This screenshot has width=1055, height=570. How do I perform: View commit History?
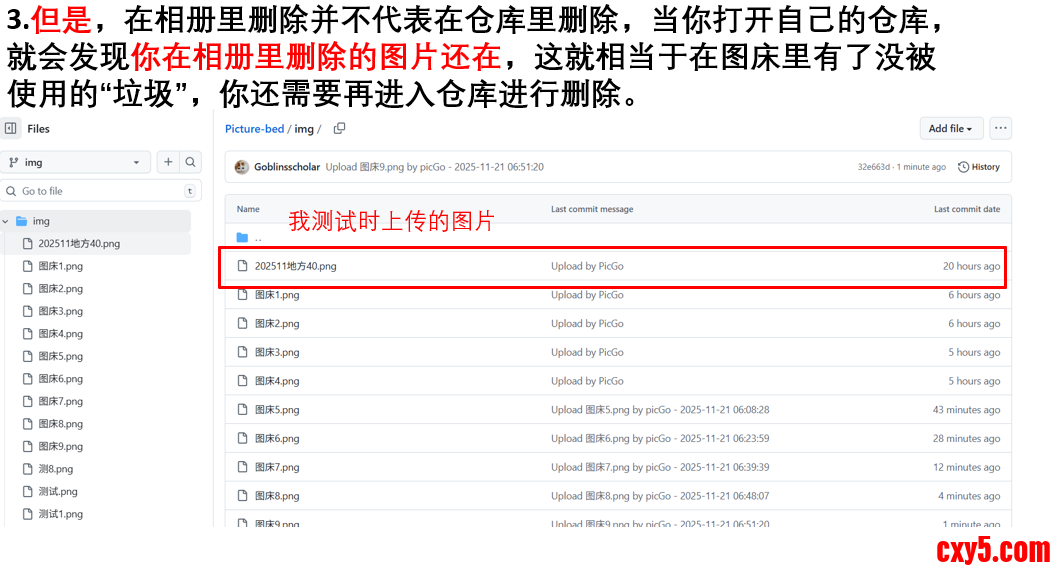[979, 167]
